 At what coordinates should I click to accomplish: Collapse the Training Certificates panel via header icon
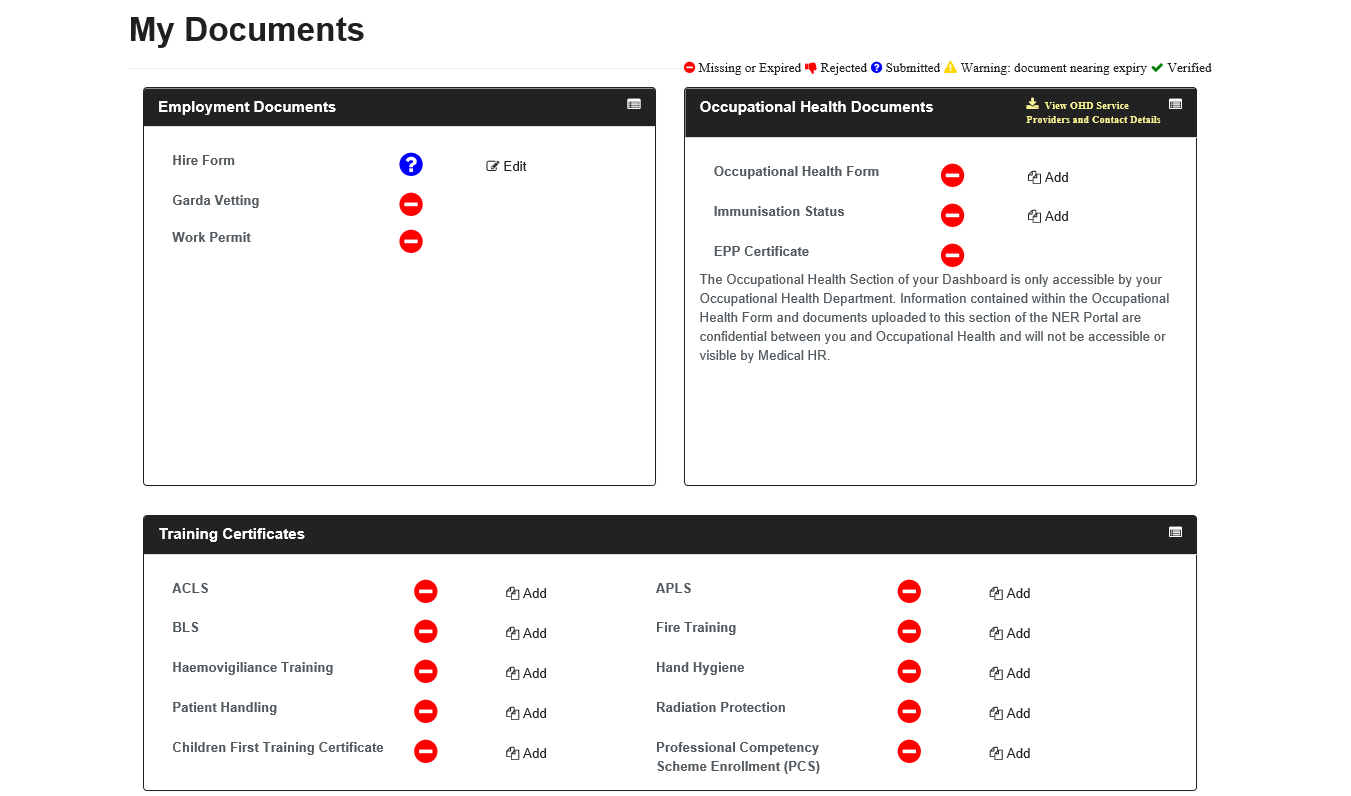point(1175,532)
